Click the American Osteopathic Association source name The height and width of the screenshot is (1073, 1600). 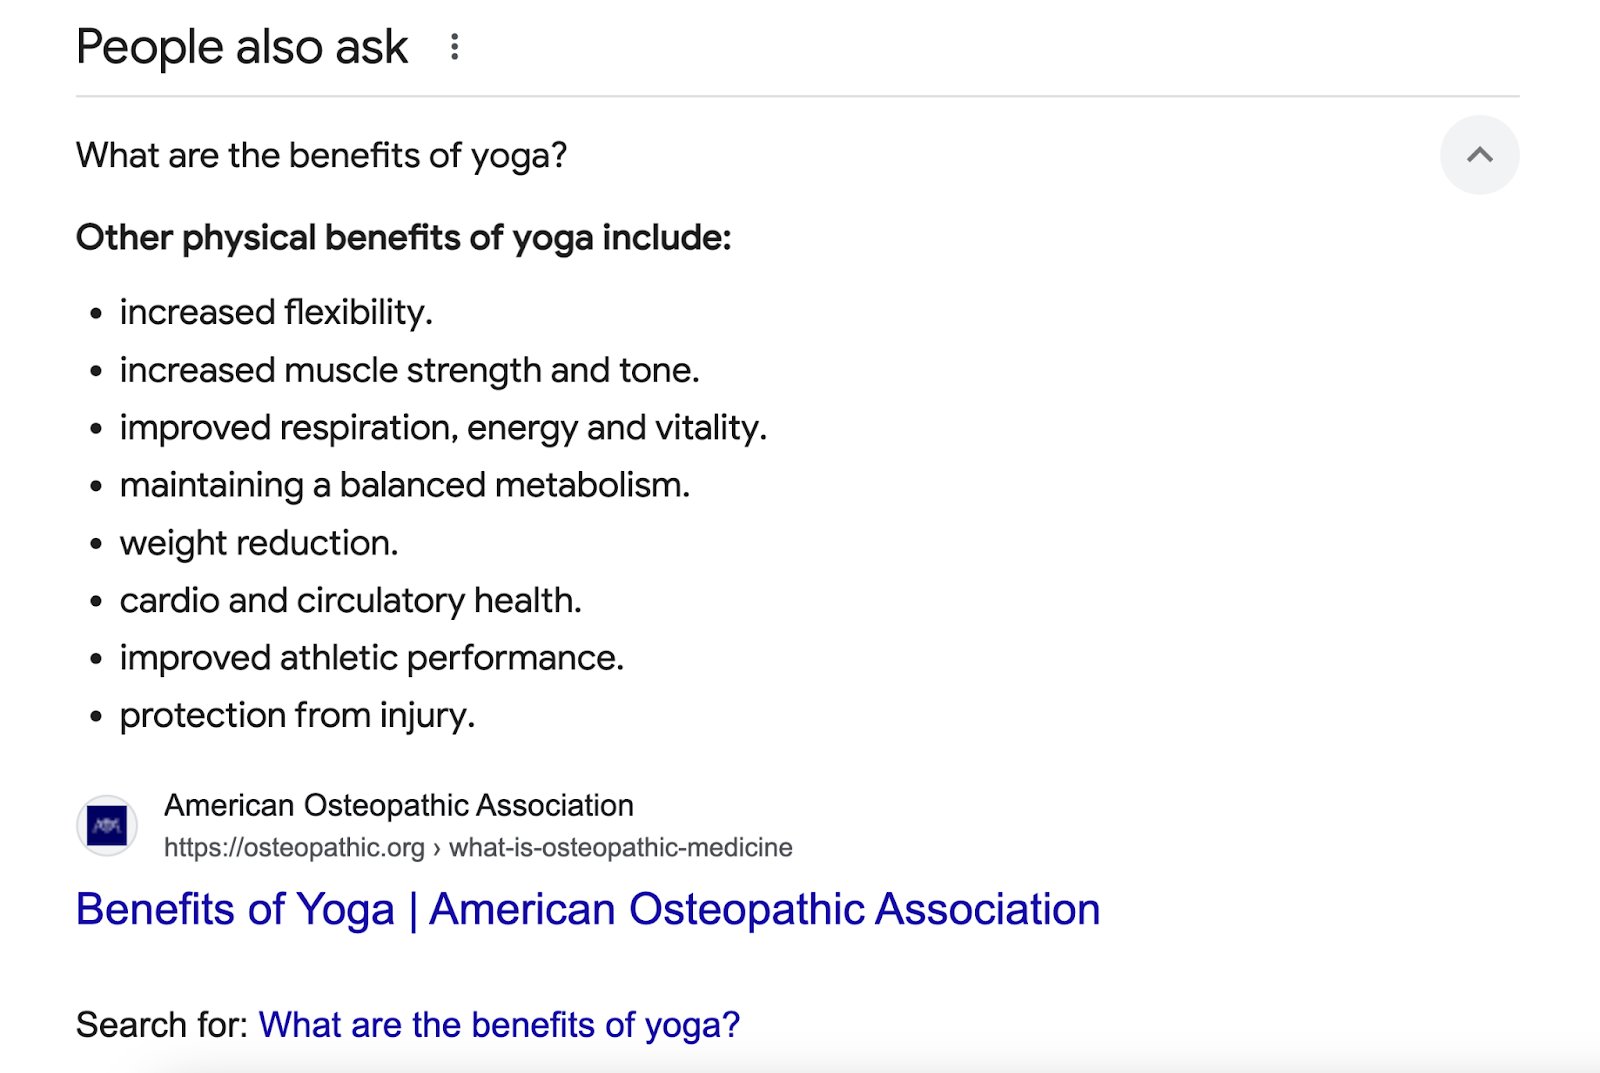point(399,805)
